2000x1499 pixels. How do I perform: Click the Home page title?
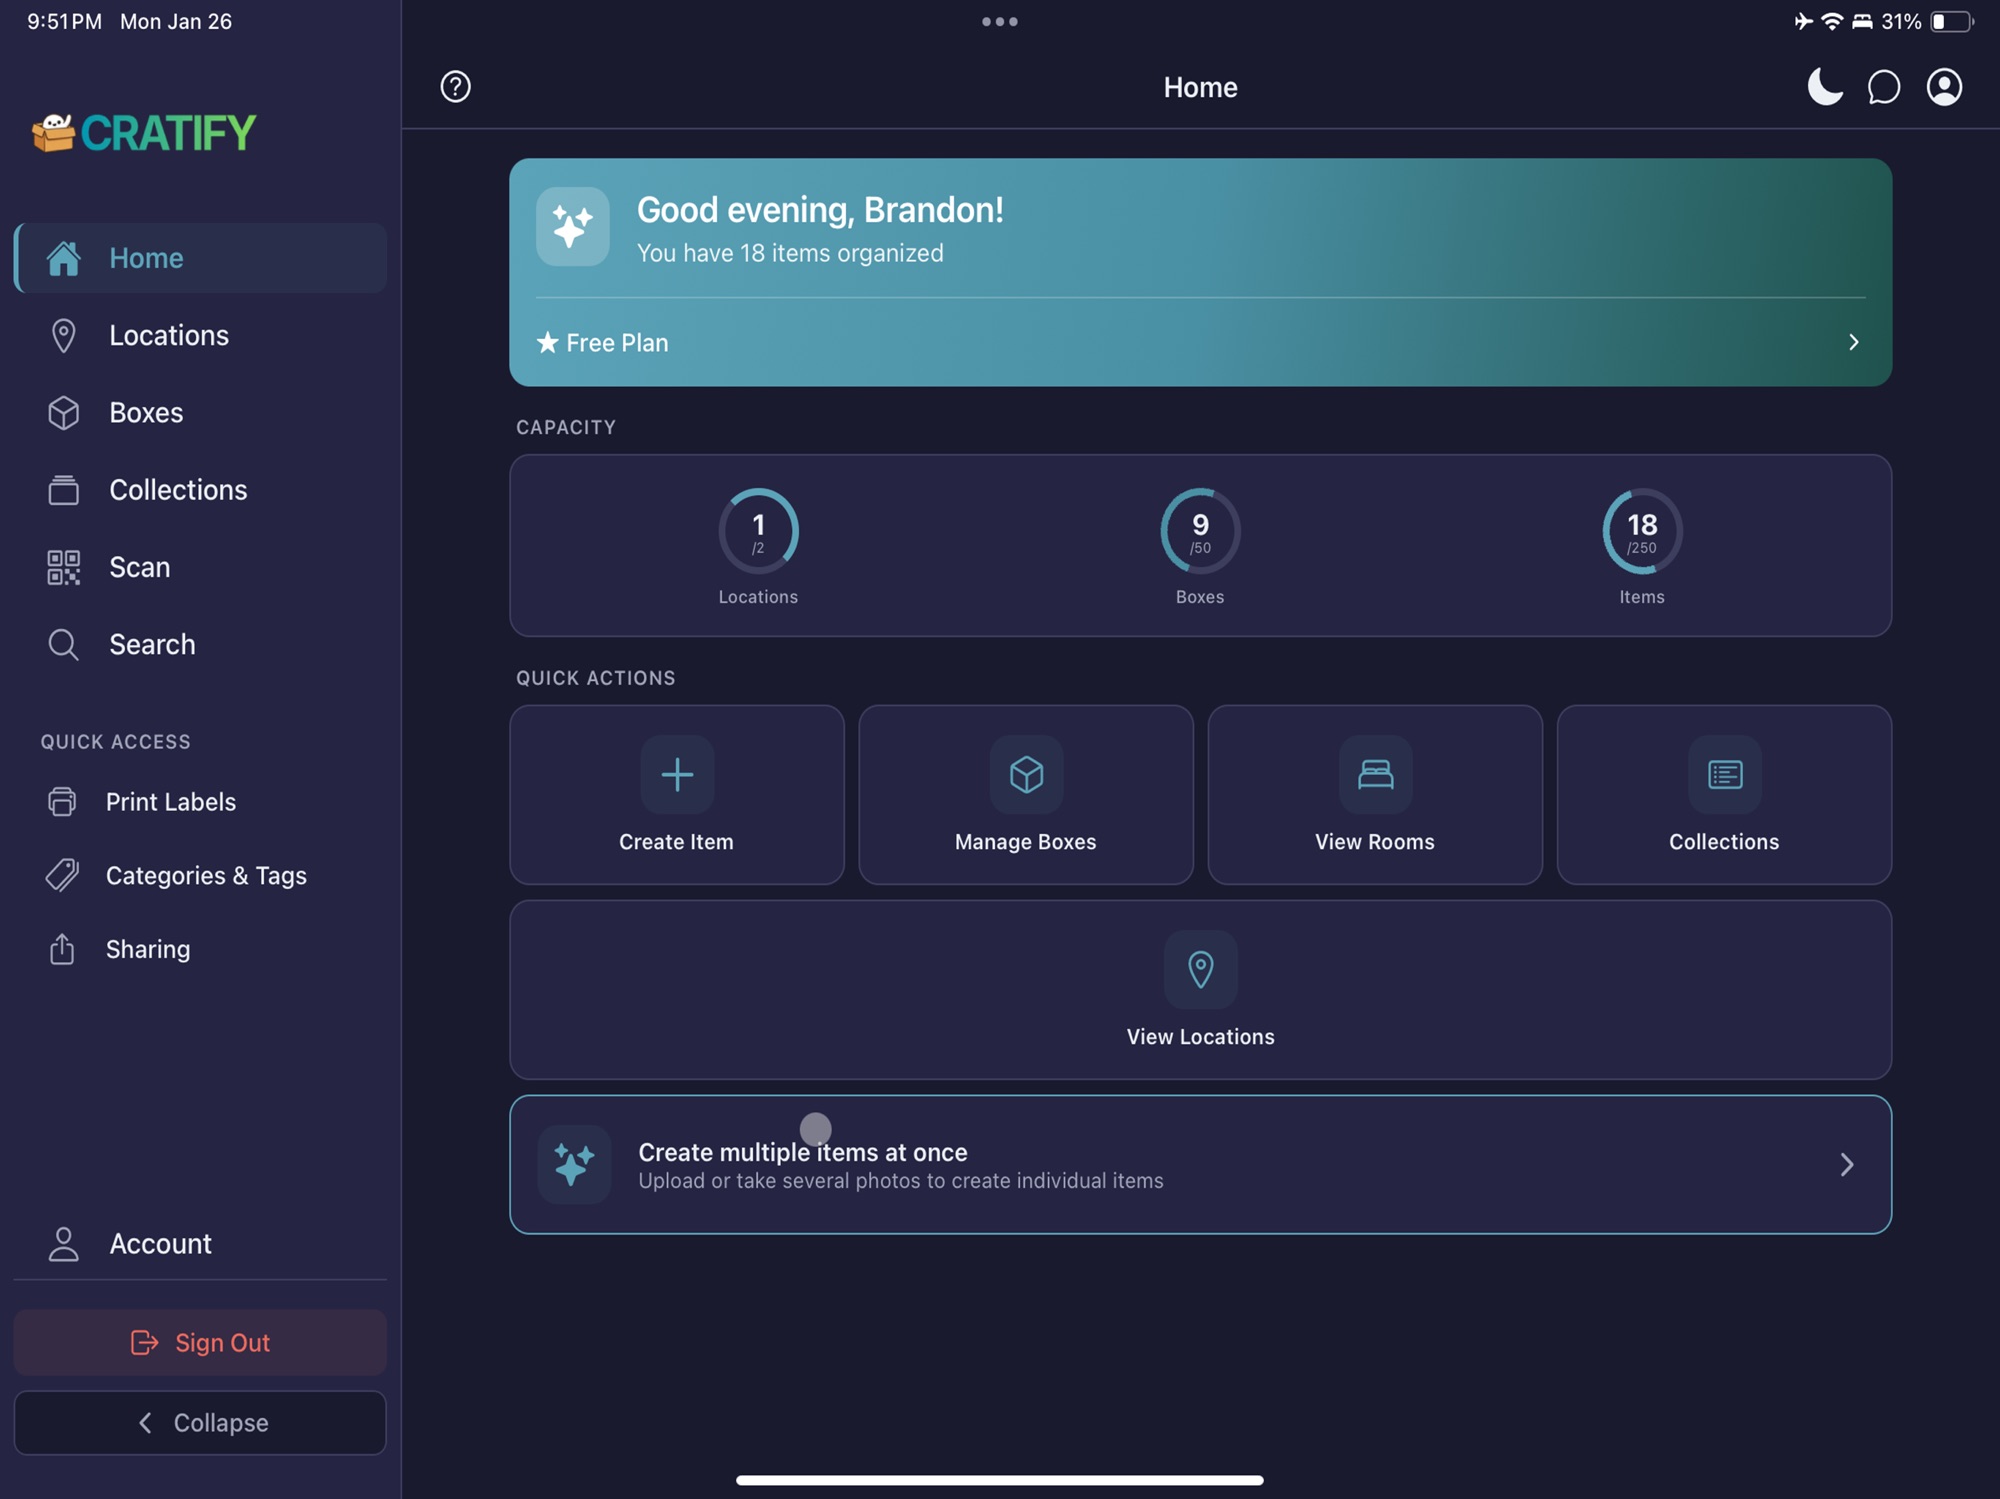click(x=1200, y=87)
